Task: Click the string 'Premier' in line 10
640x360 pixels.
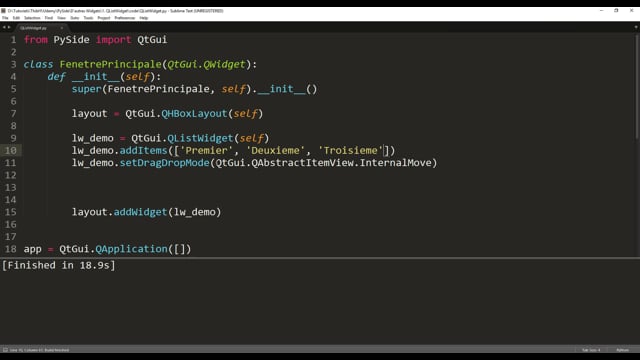Action: (206, 151)
